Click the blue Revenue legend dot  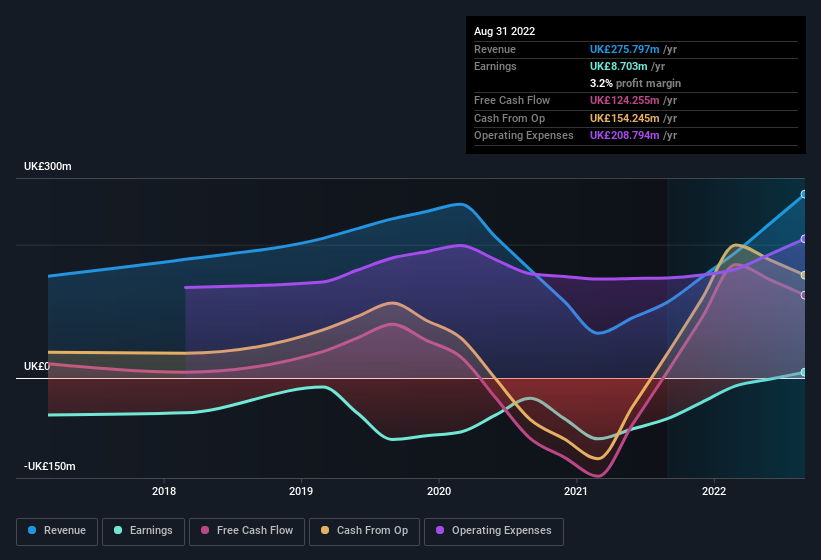32,530
